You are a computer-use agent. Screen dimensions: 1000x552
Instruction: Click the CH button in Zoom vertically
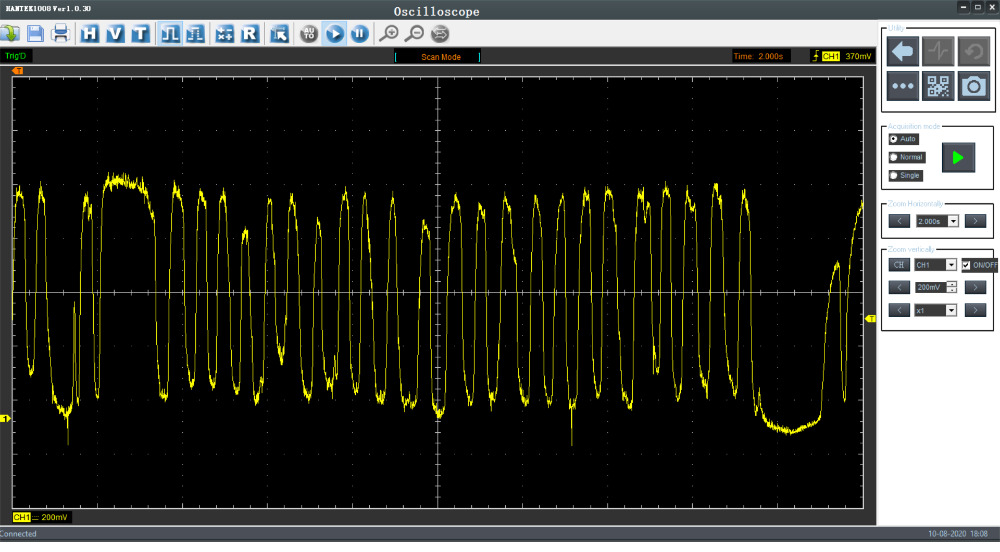click(899, 265)
